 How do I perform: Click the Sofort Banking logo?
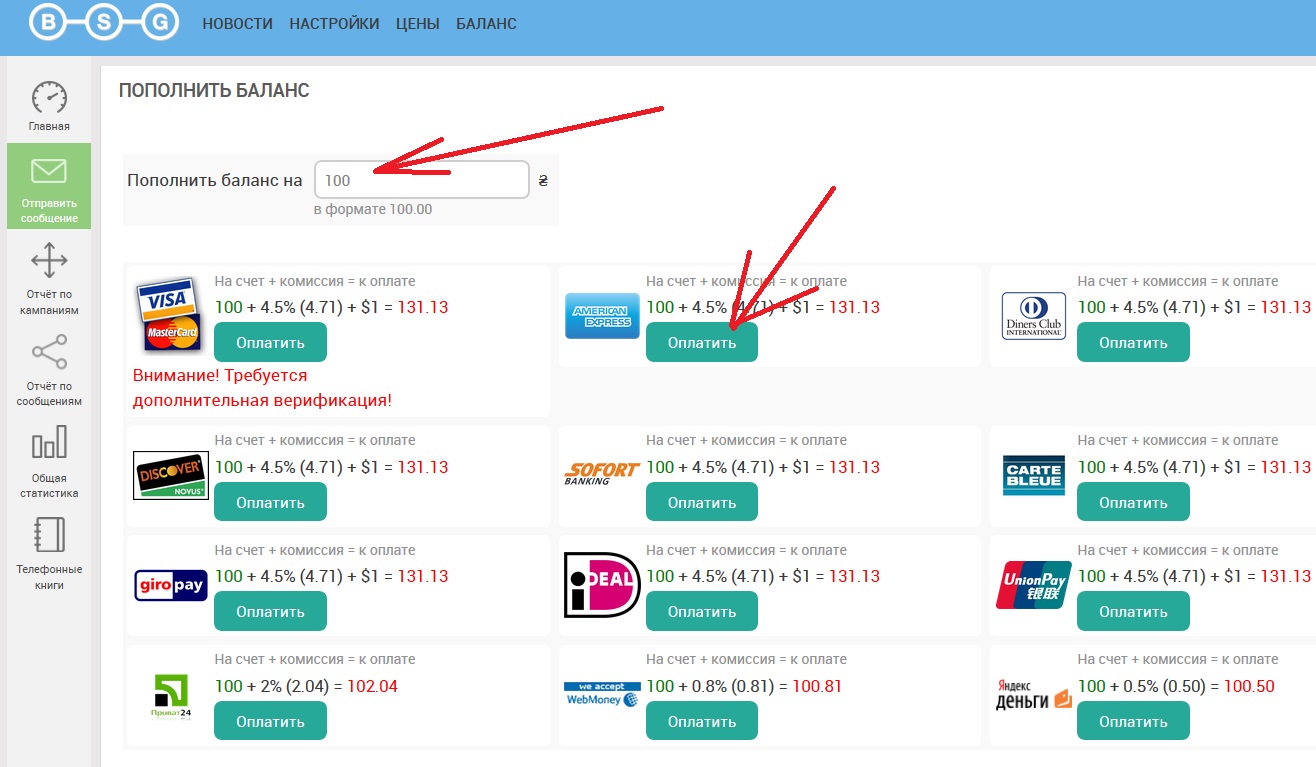tap(602, 474)
